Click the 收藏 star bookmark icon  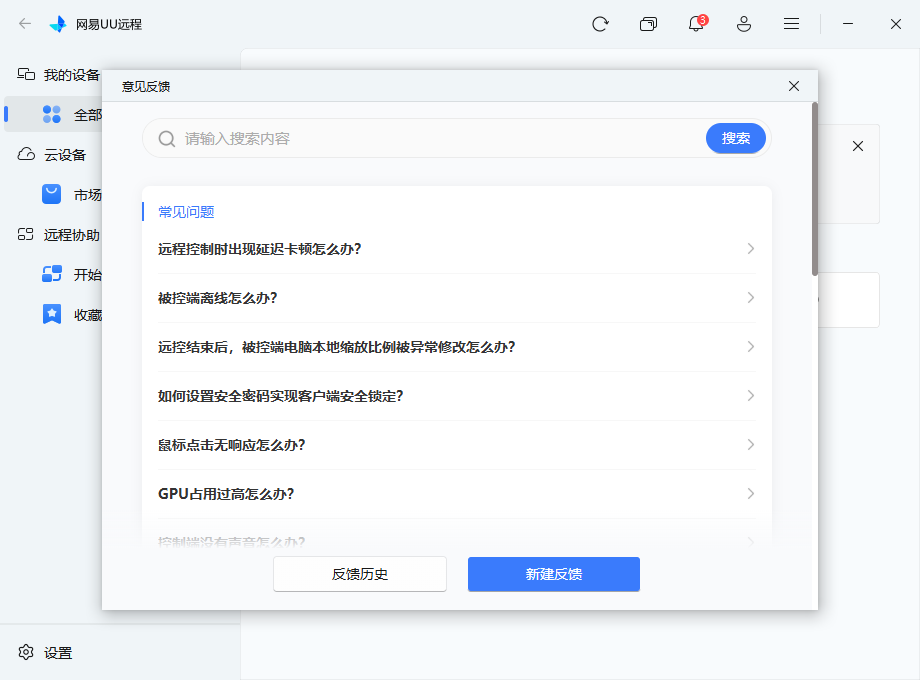[52, 314]
